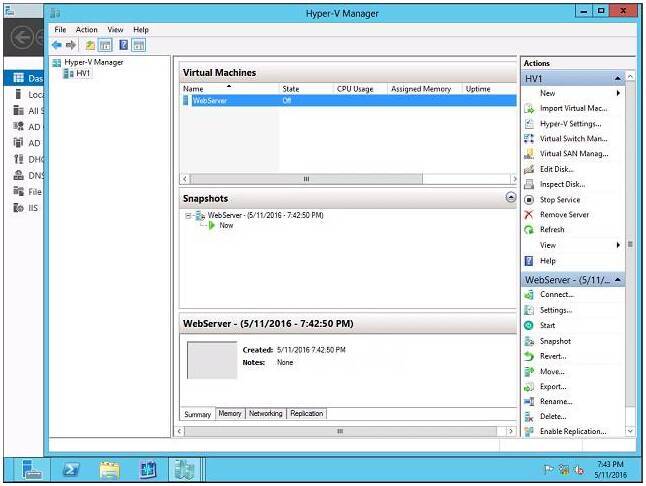Open the New submenu in Actions
The height and width of the screenshot is (486, 646).
pos(573,93)
